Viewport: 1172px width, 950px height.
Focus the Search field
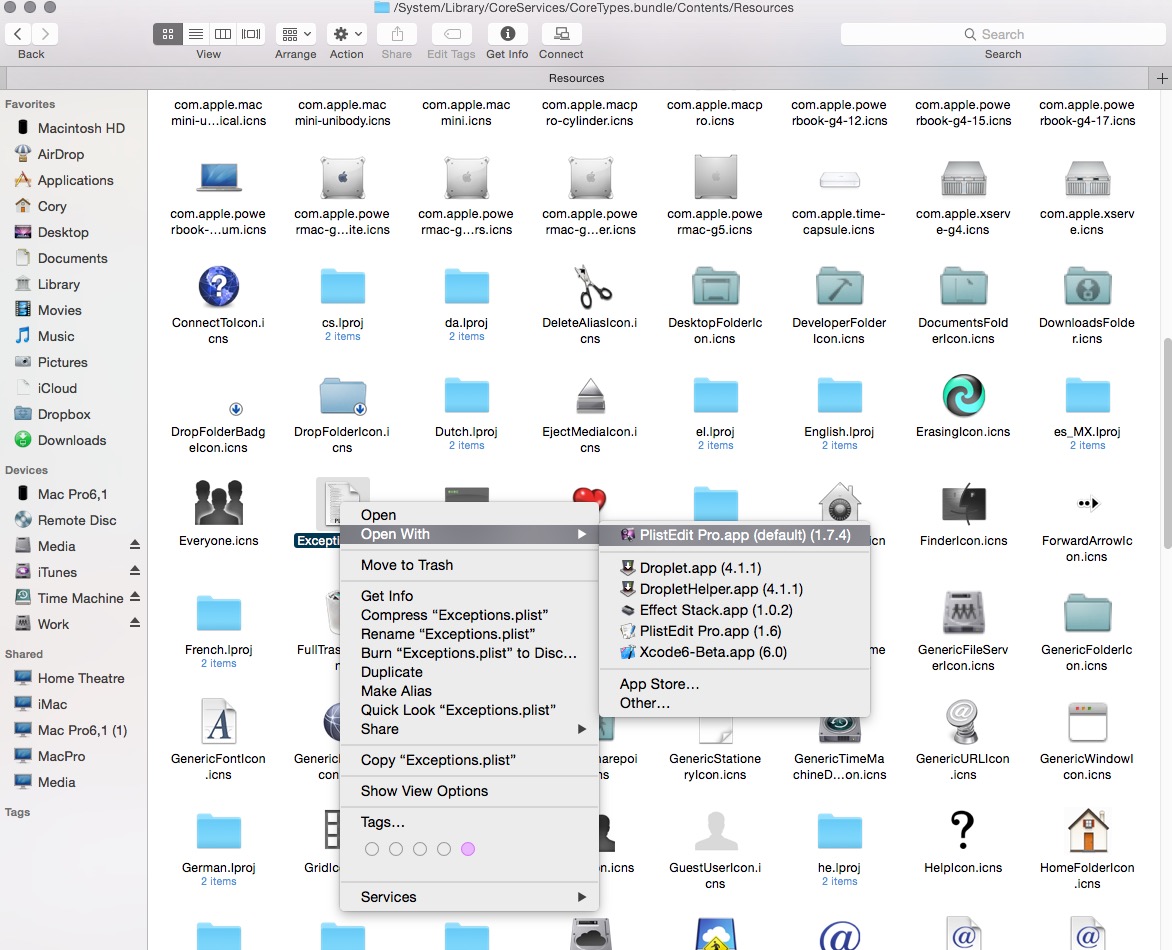pyautogui.click(x=1003, y=34)
